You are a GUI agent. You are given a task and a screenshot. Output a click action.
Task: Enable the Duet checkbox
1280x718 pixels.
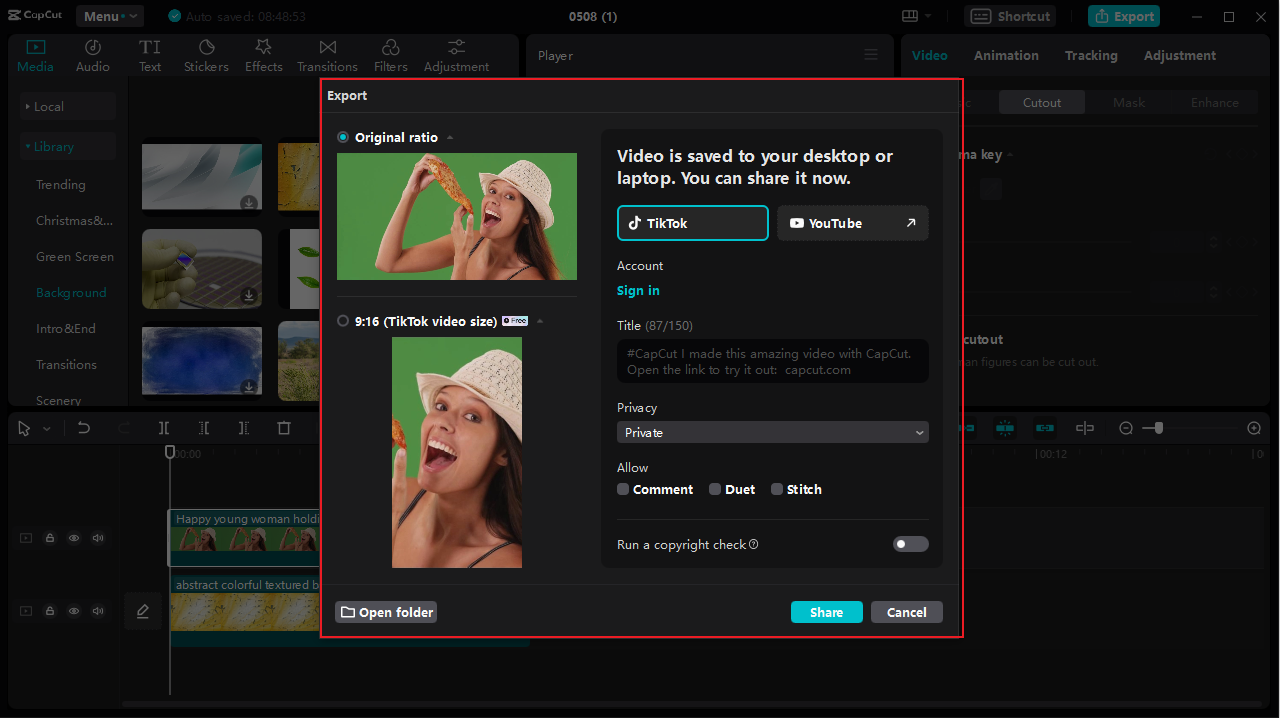[715, 489]
